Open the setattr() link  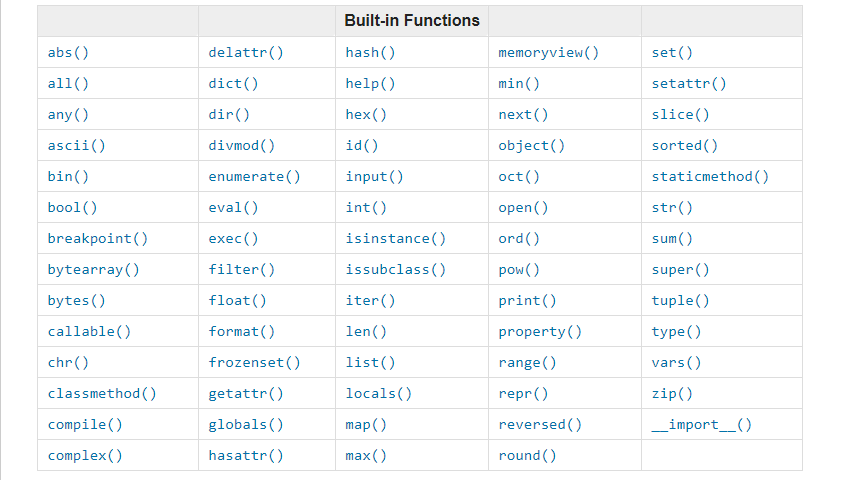[x=688, y=84]
